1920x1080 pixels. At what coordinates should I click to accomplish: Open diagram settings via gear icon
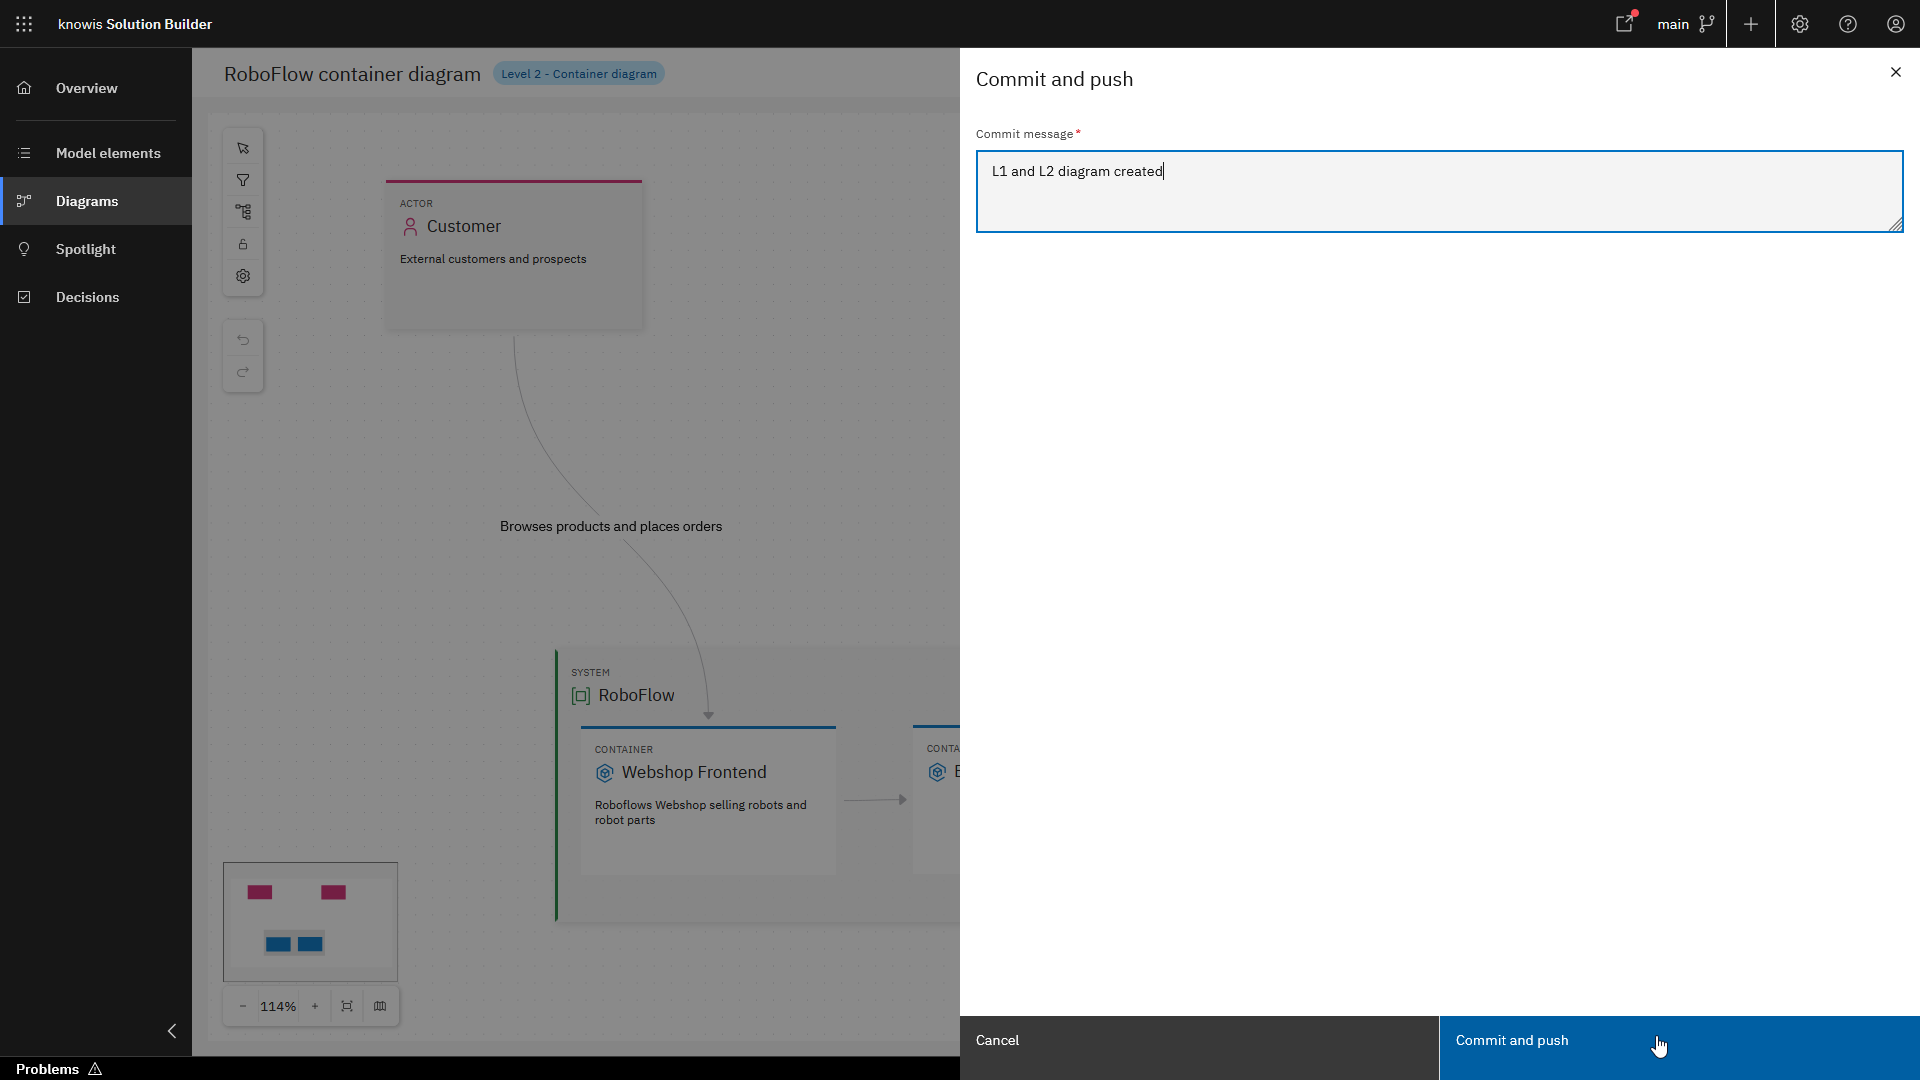243,275
